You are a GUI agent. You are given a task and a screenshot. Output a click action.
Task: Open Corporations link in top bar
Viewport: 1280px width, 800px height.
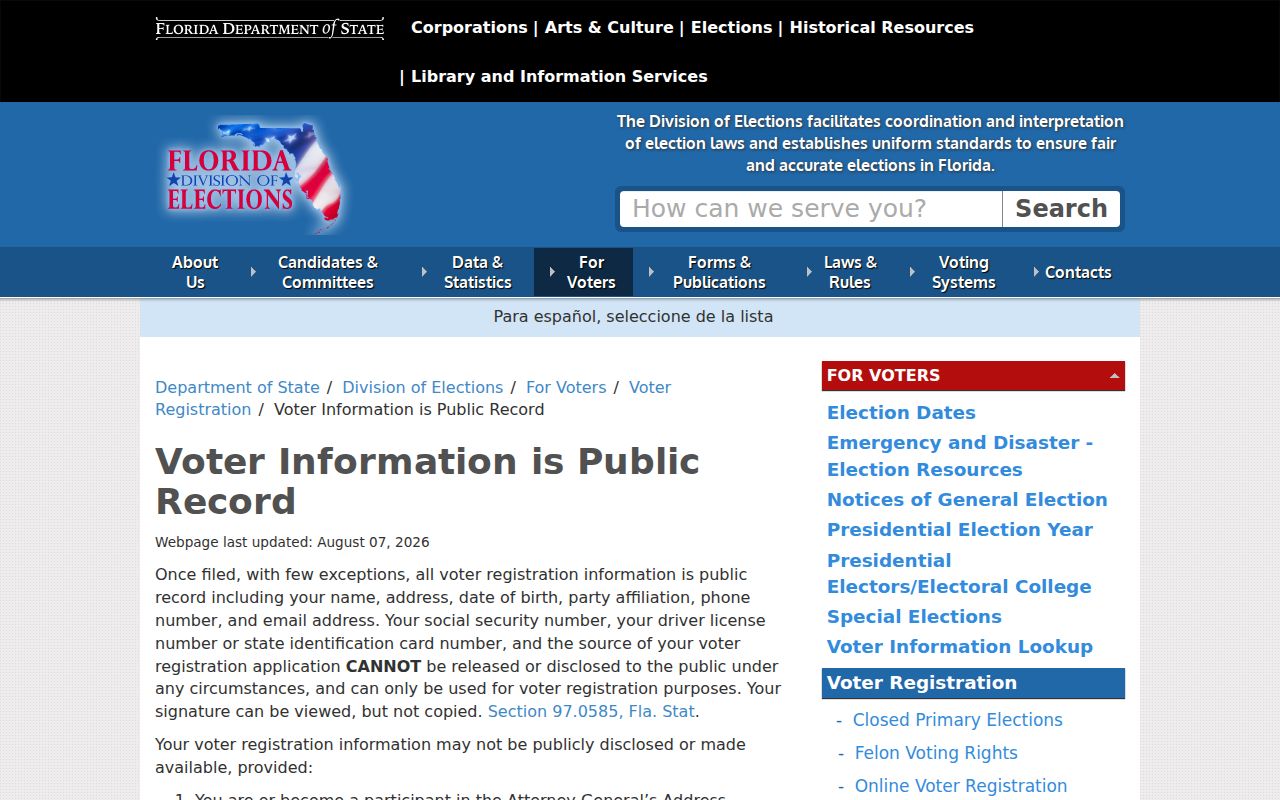[469, 27]
